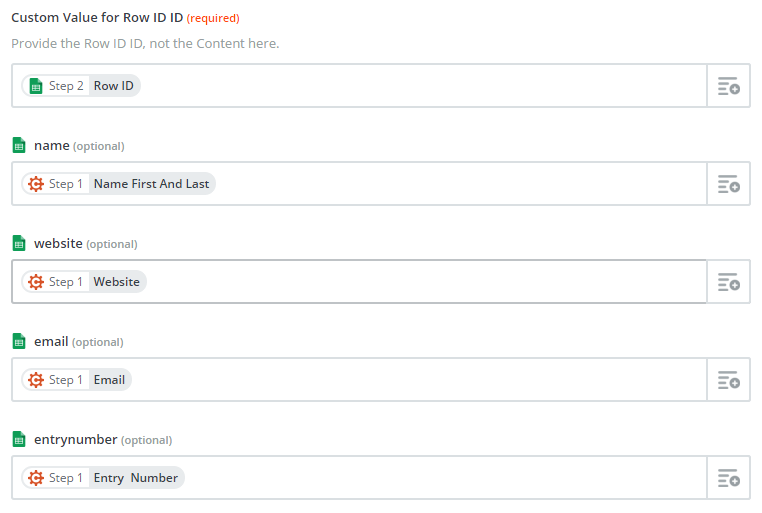Screen dimensions: 762x513
Task: Open the insert-field picker for the name field
Action: 728,184
